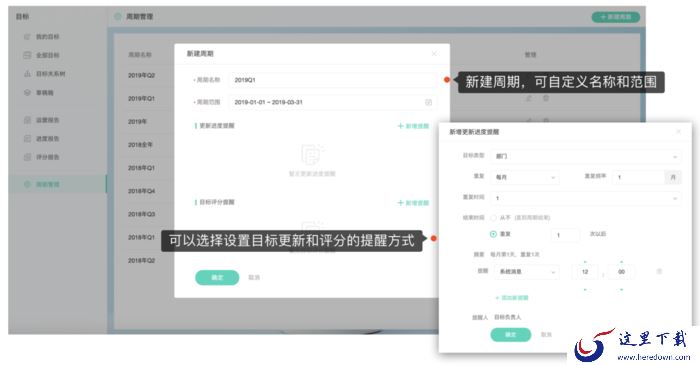Click the 周期名称 column header

coord(140,55)
